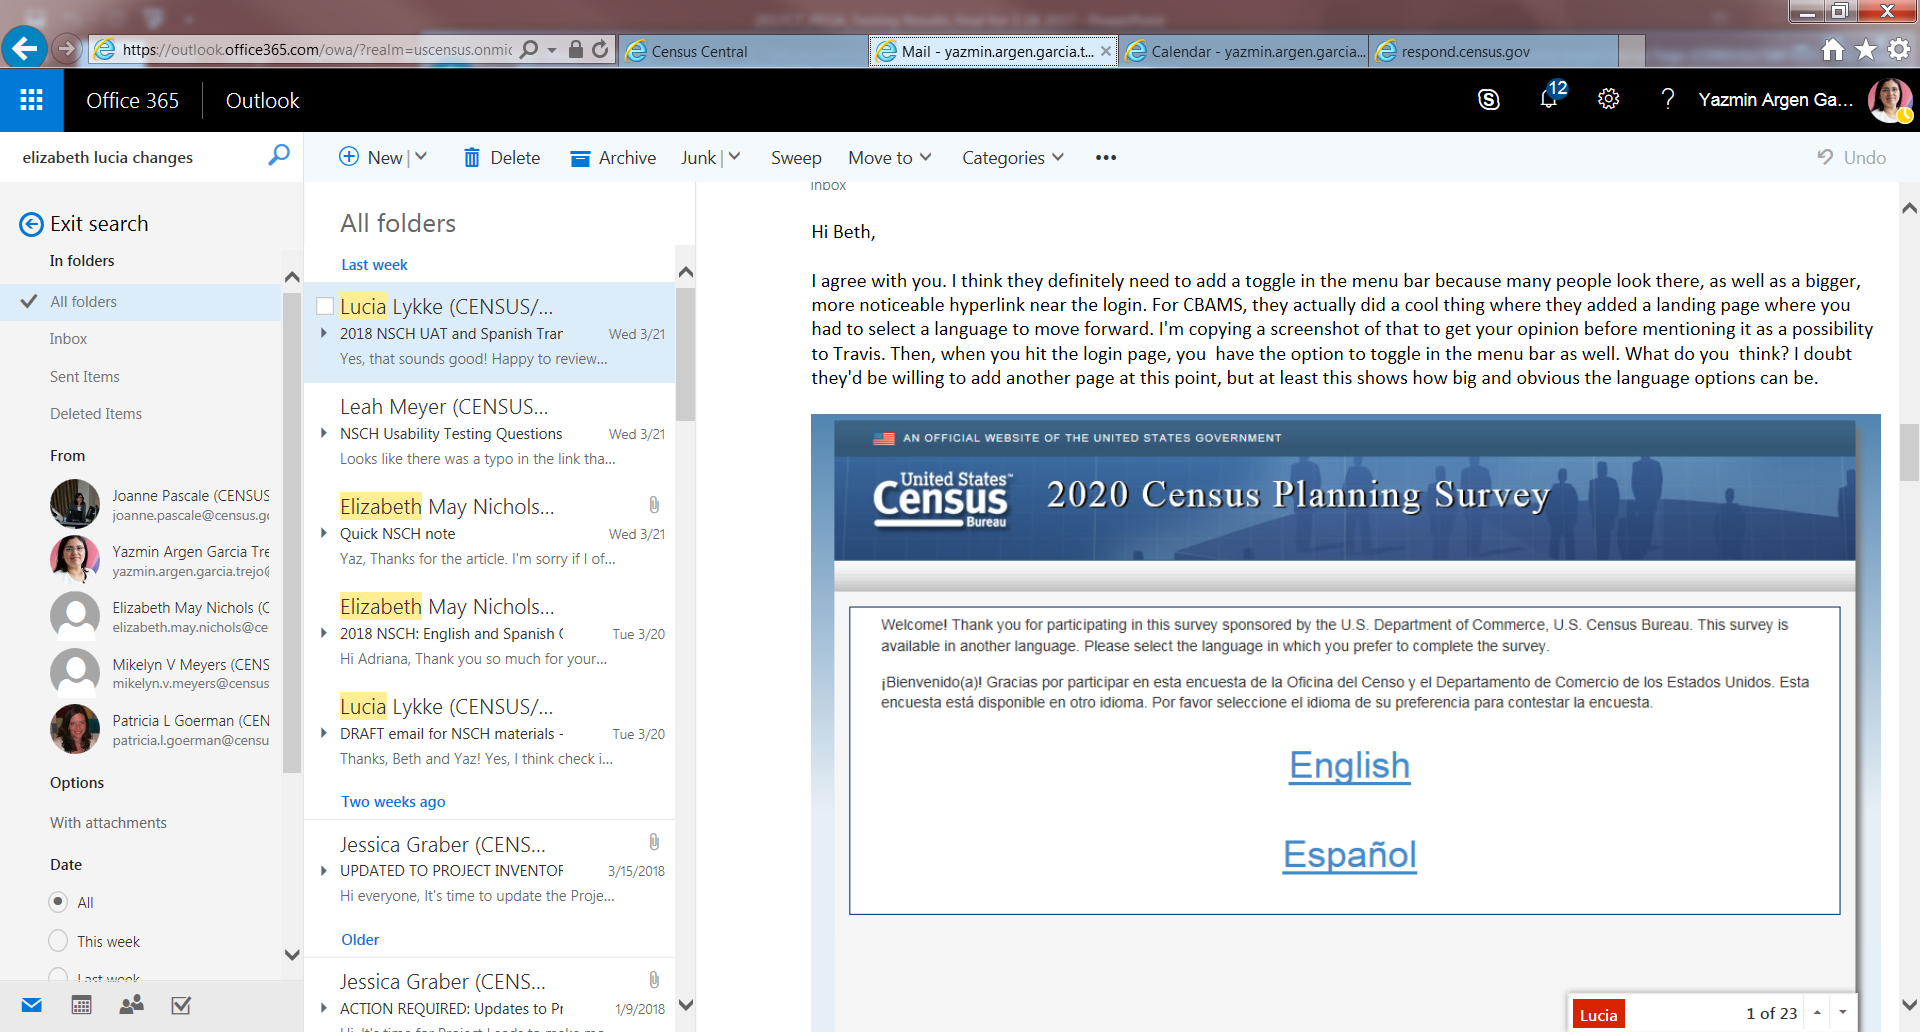Filter by sender Joanne Pascale
This screenshot has width=1920, height=1032.
[x=160, y=504]
